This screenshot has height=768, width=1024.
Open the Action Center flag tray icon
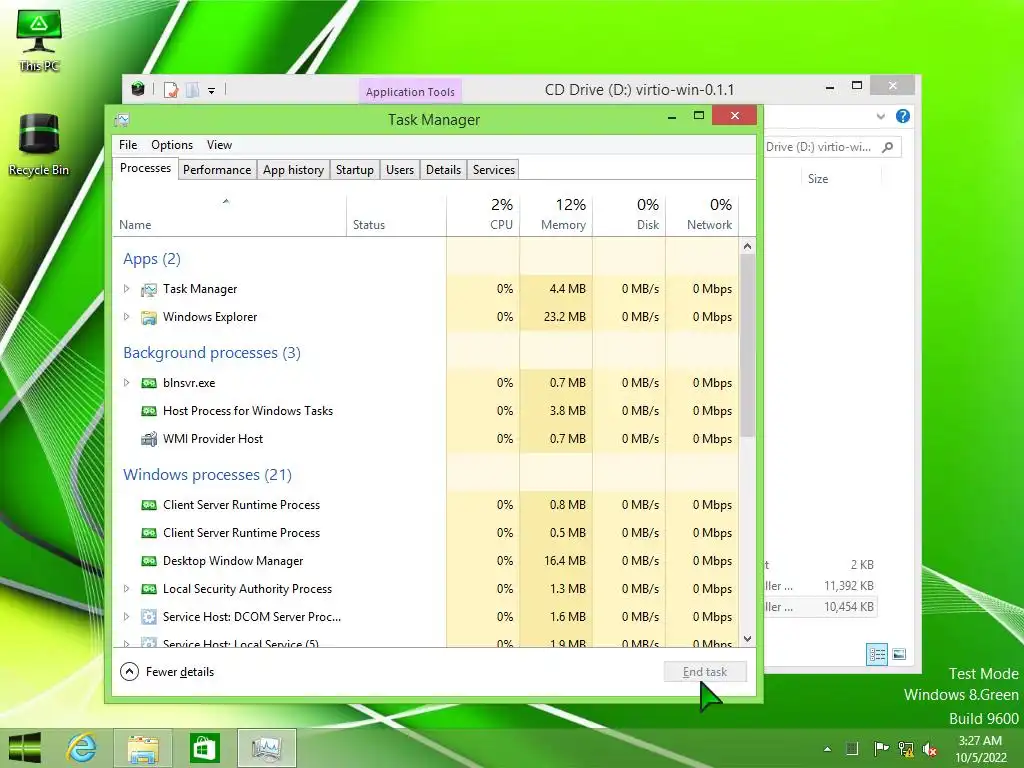tap(880, 749)
